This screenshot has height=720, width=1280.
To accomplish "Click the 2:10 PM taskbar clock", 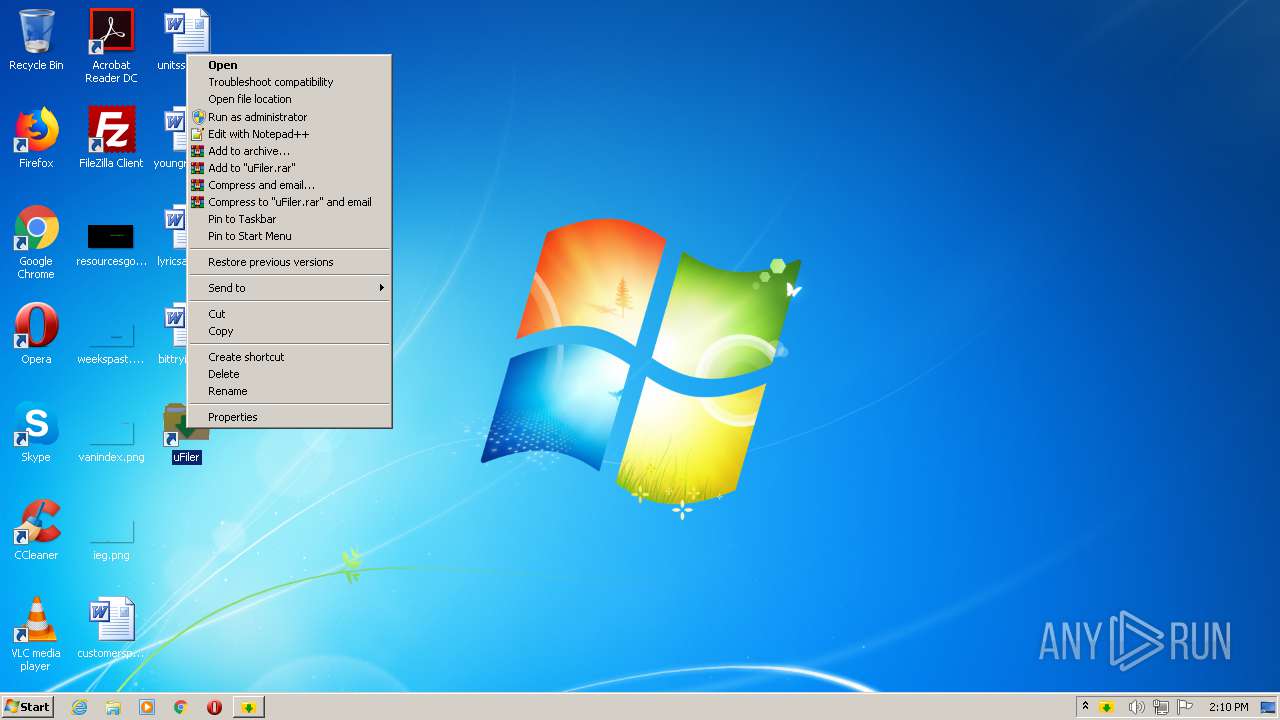I will (x=1228, y=707).
